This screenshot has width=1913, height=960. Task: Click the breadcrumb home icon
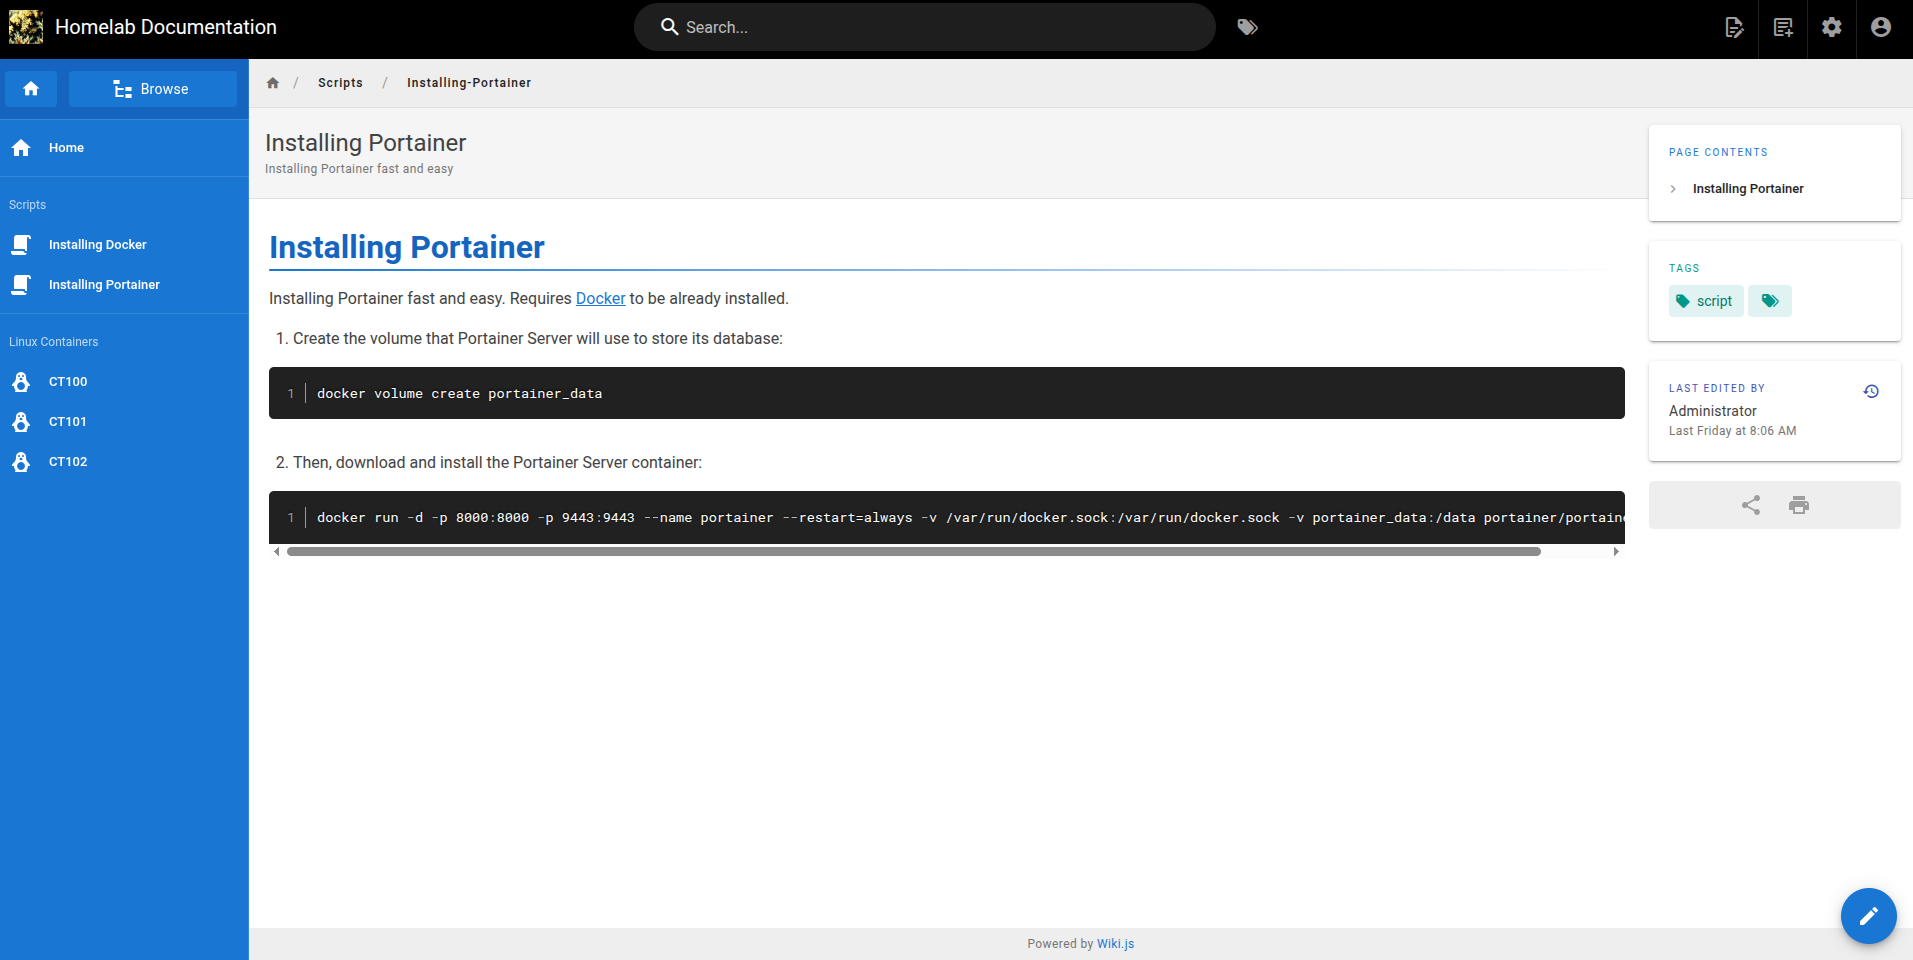273,83
